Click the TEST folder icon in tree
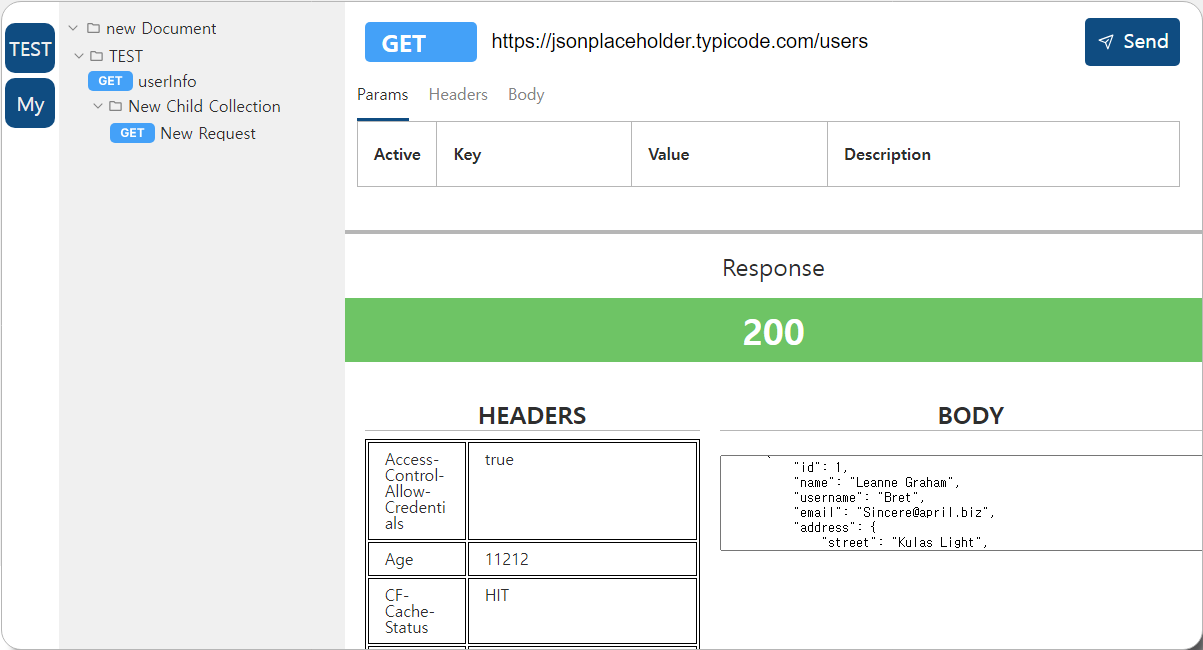The image size is (1203, 650). pyautogui.click(x=97, y=56)
